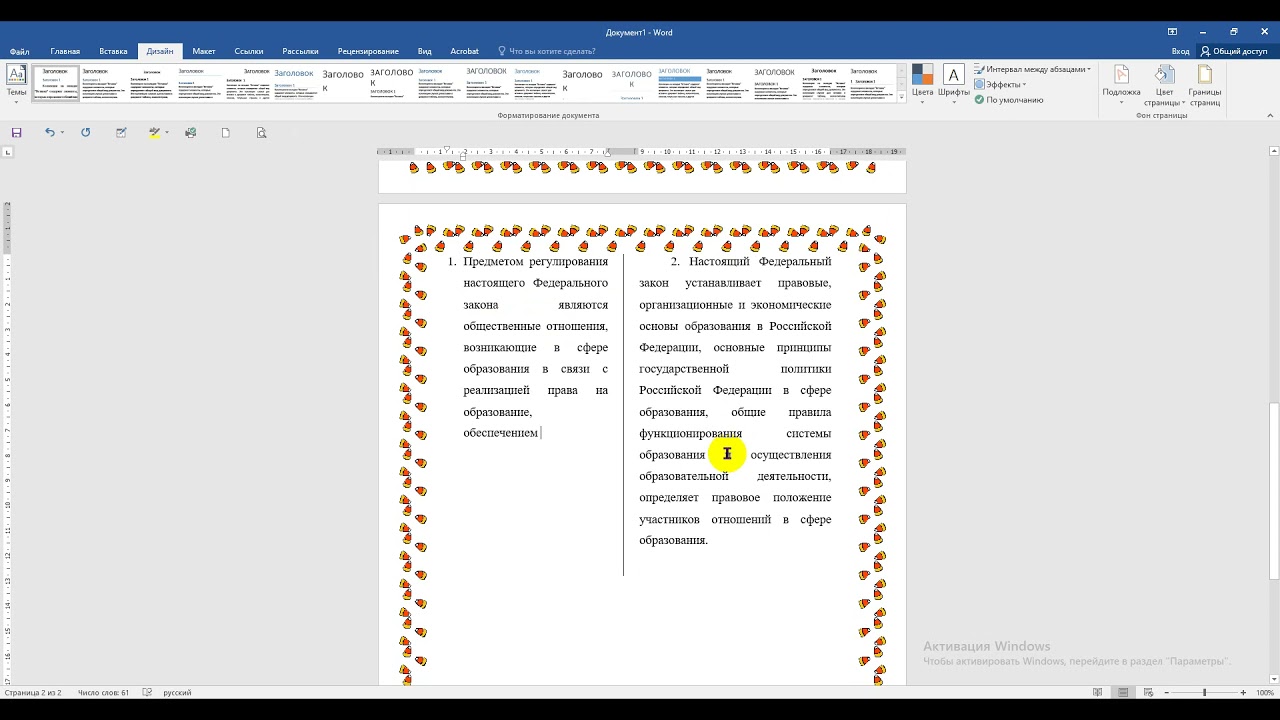Click the Fonts dropdown arrow below label
Screen dimensions: 1280x720
[954, 101]
